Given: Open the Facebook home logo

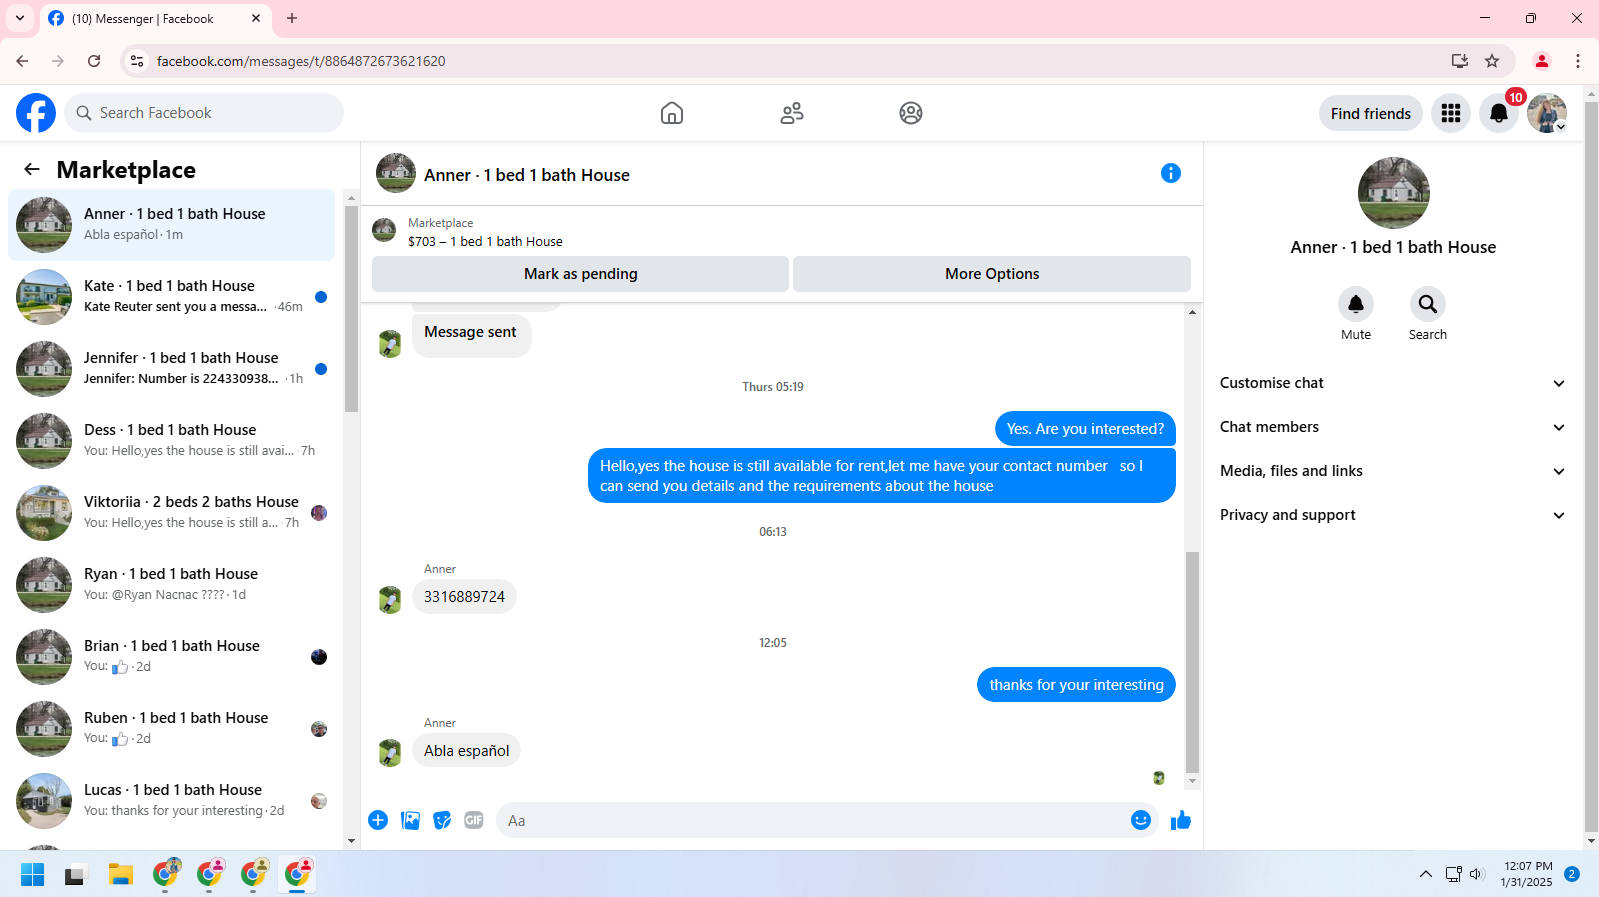Looking at the screenshot, I should [x=36, y=113].
